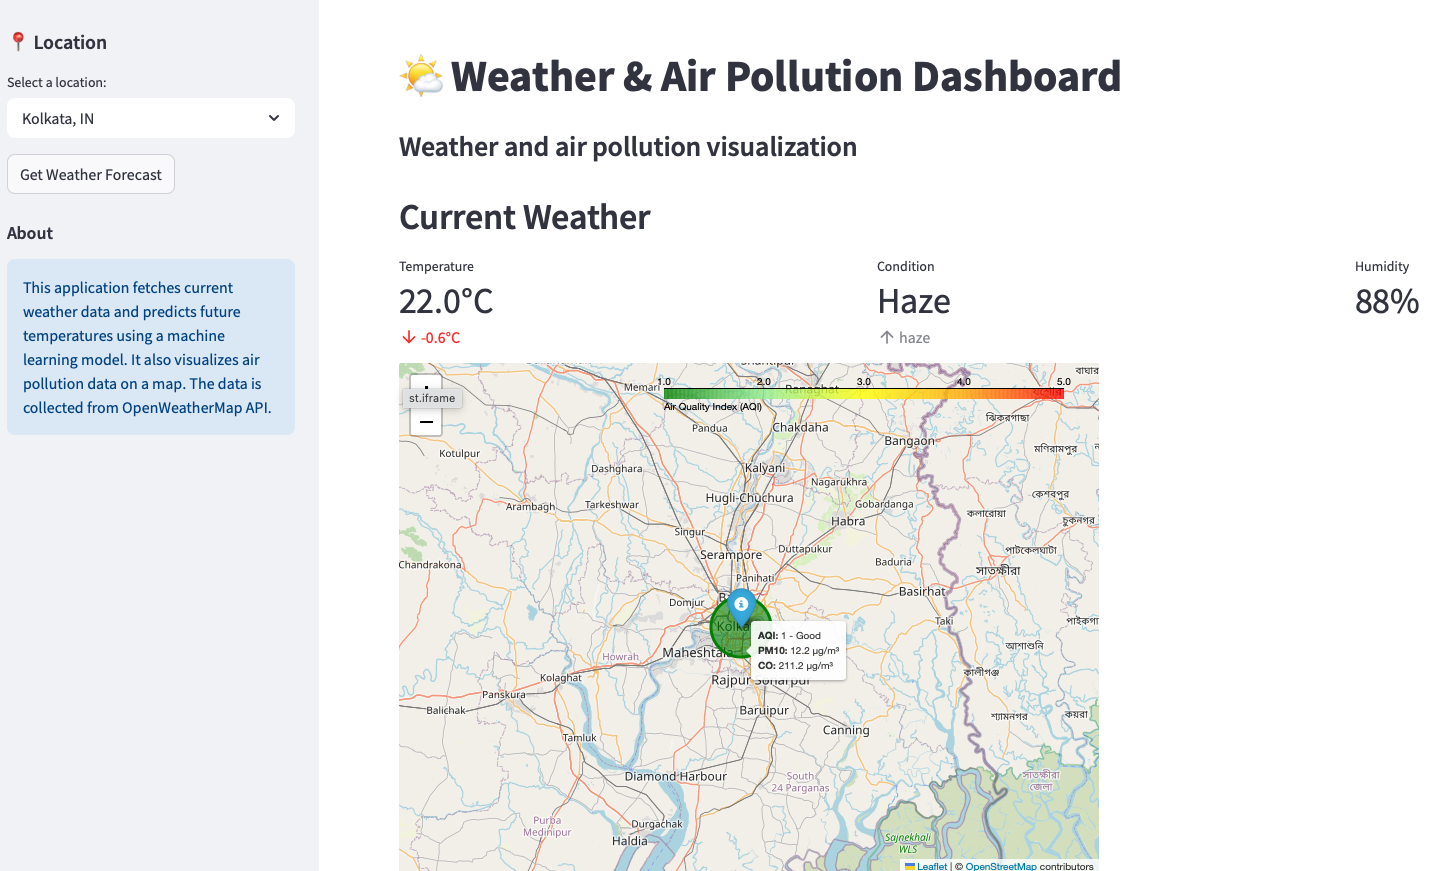Click the Condition metric label

(x=906, y=266)
